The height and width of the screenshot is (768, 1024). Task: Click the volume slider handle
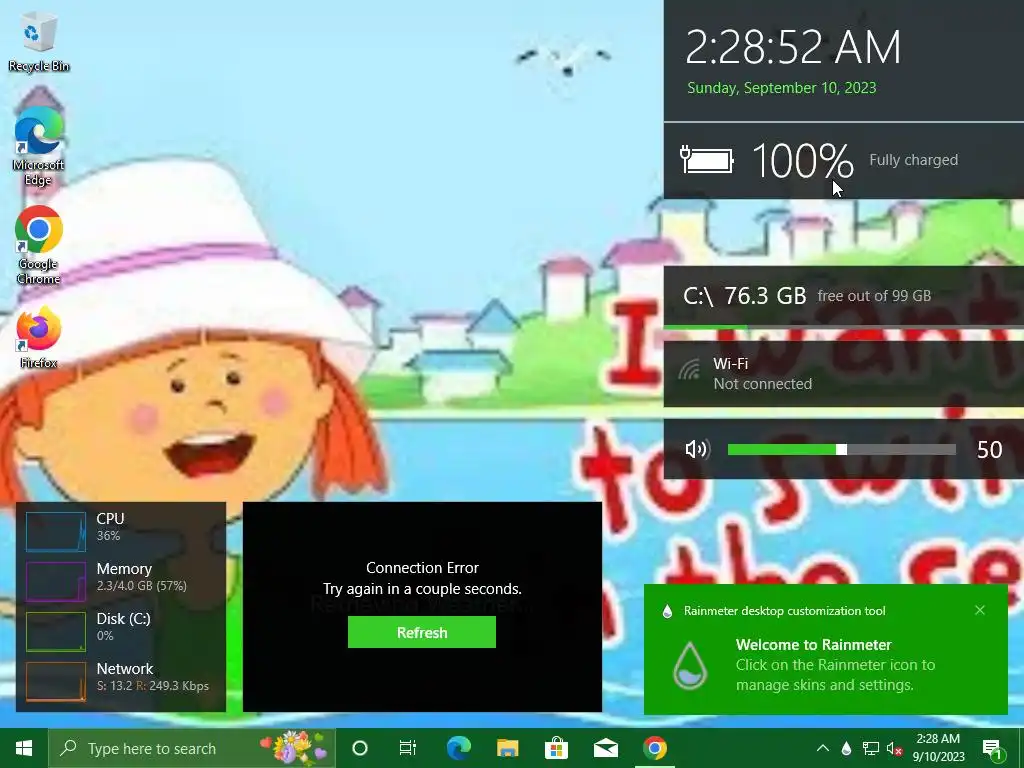pos(842,449)
